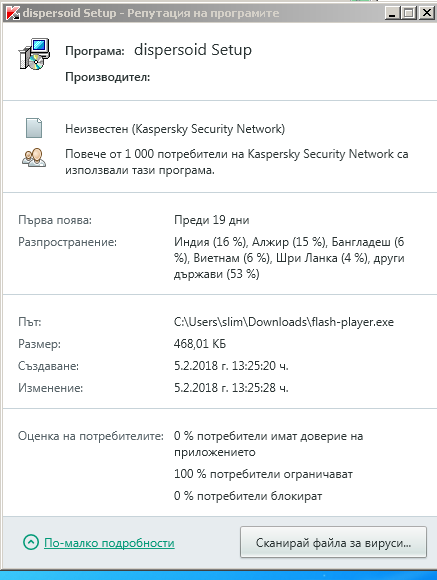Click the dispersoid Setup installer icon
The height and width of the screenshot is (580, 437).
[34, 54]
